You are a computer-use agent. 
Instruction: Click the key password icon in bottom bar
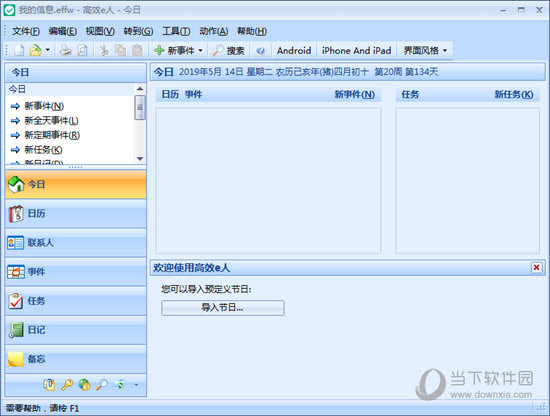tap(67, 385)
